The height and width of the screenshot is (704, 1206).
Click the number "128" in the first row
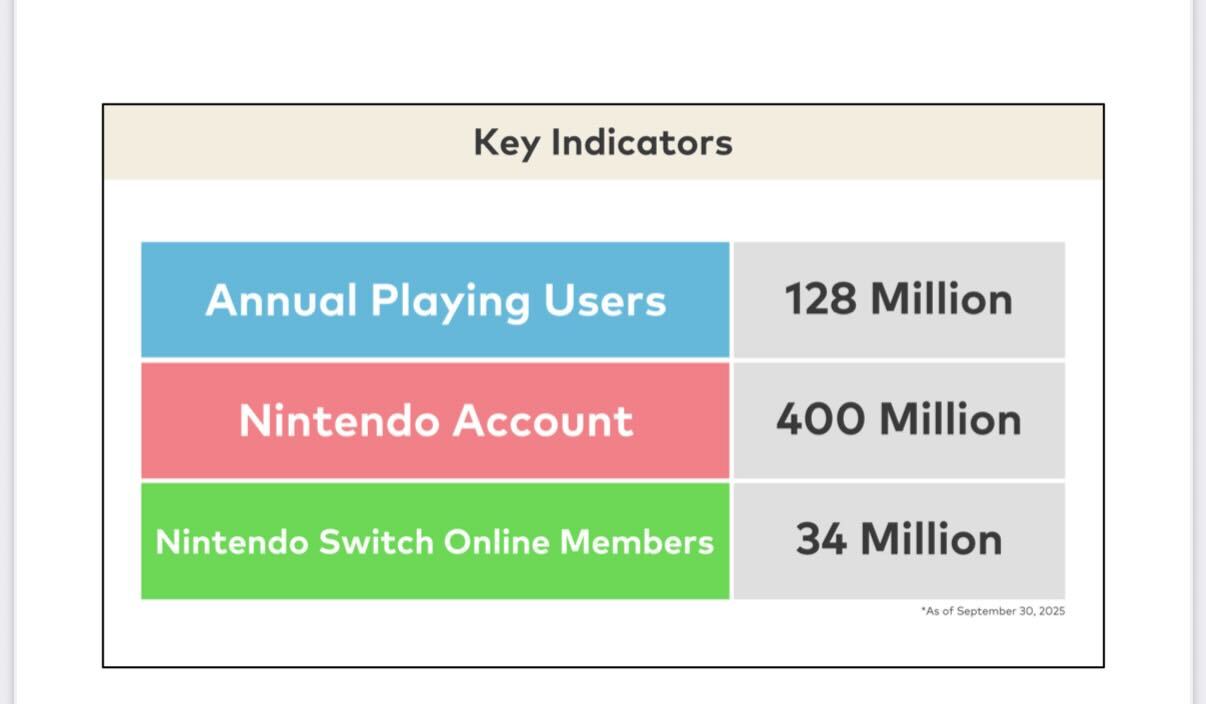coord(819,300)
